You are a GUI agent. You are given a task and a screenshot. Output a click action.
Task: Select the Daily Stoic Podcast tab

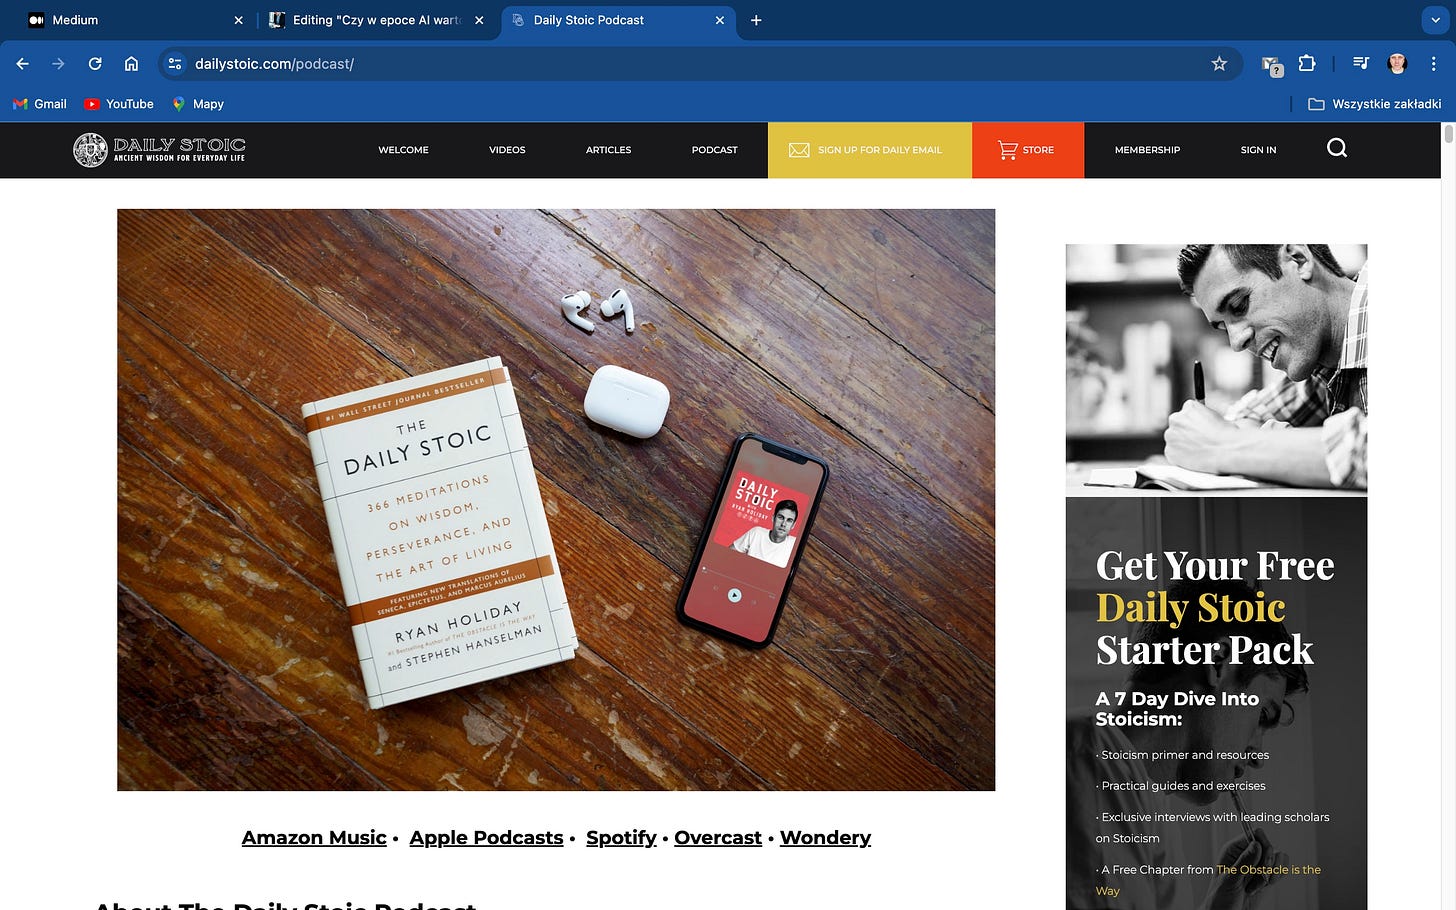coord(618,20)
